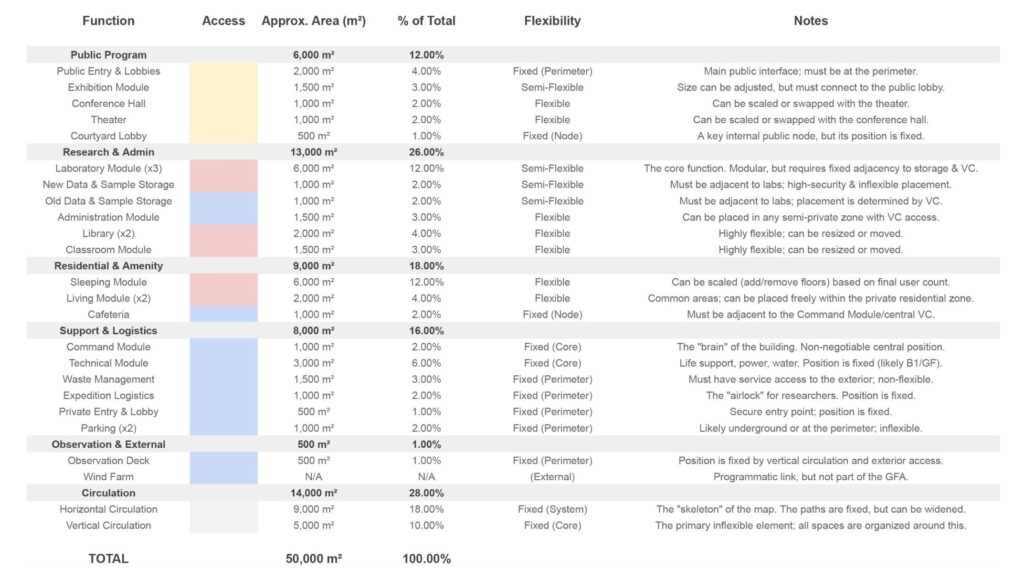Click the Access column header
This screenshot has width=1024, height=580.
coord(223,21)
